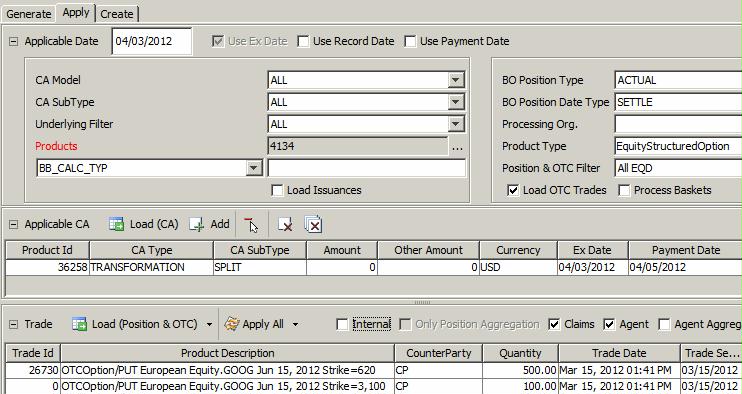
Task: Click the USD currency cell
Action: pos(519,267)
